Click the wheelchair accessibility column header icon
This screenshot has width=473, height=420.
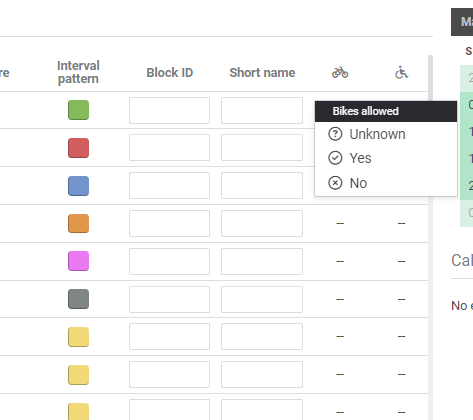tap(401, 72)
